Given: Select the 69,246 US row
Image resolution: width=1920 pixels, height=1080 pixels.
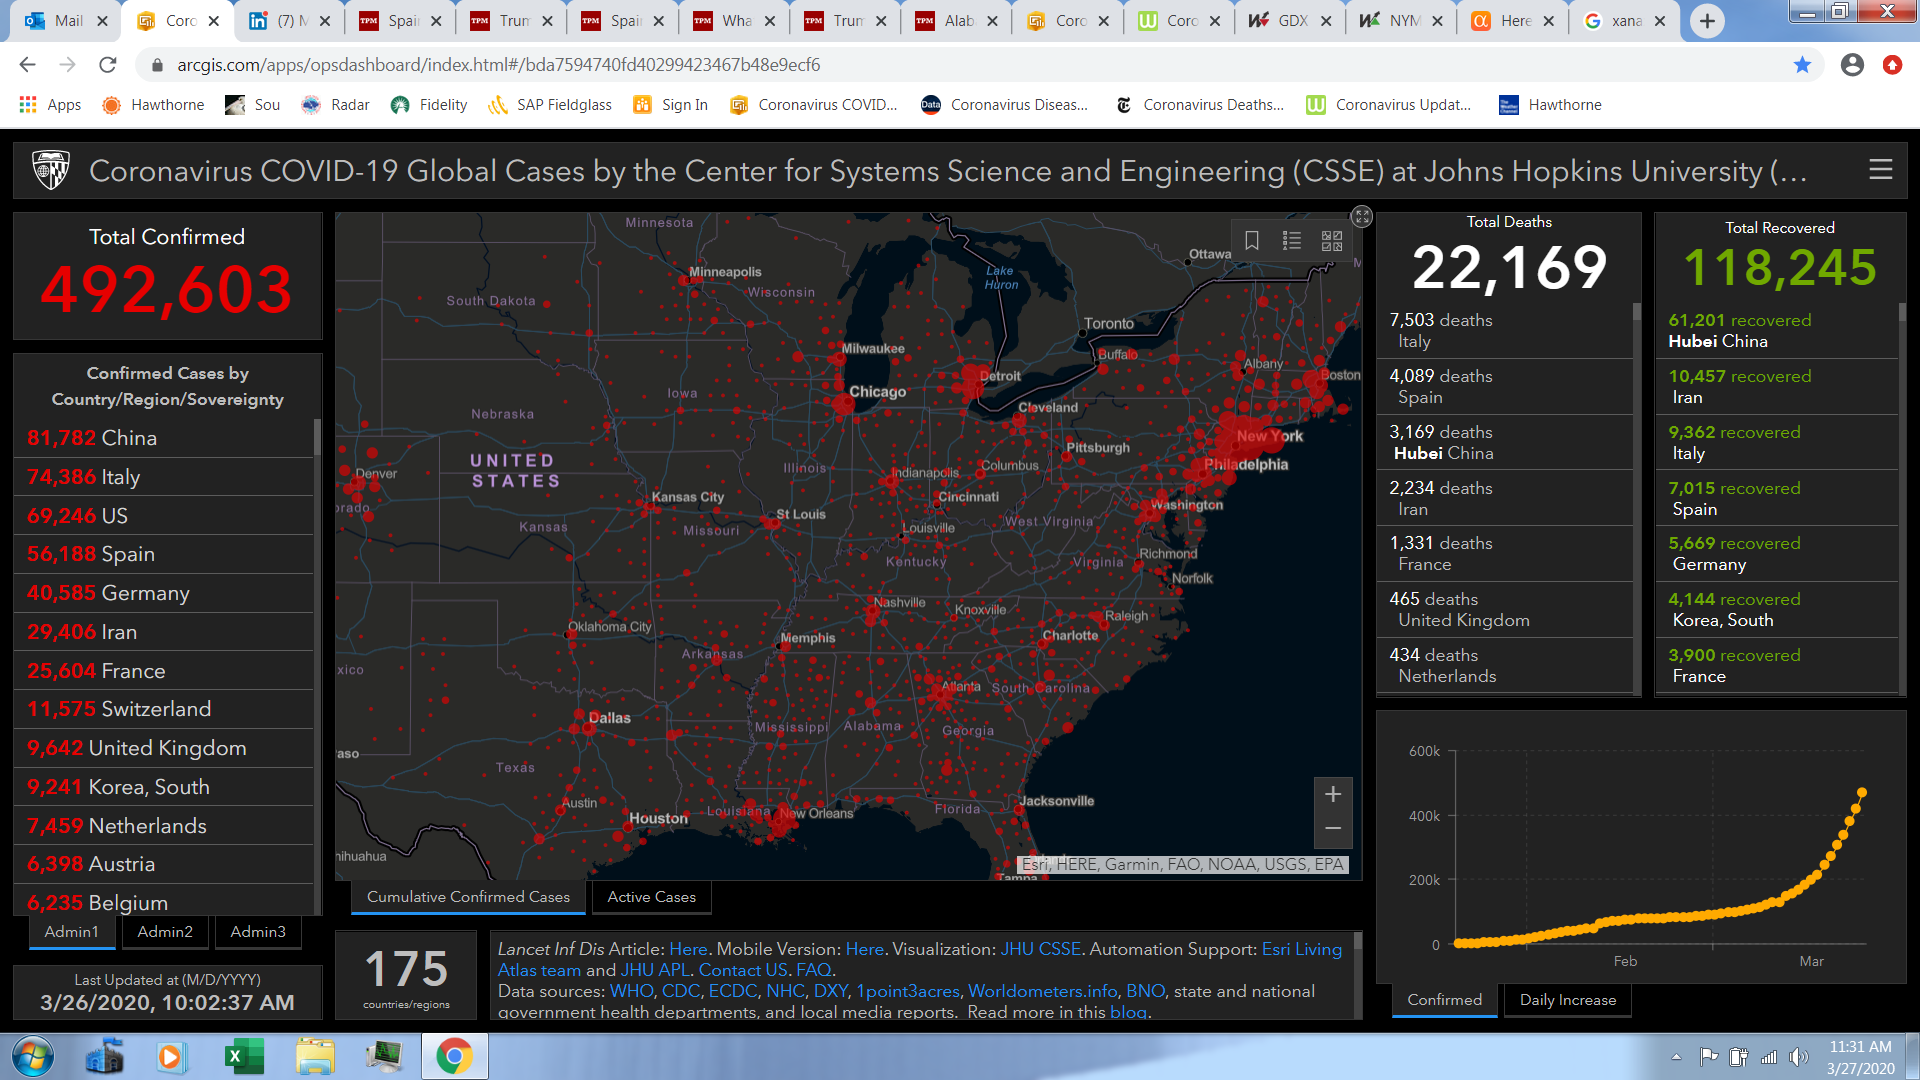Looking at the screenshot, I should 164,516.
